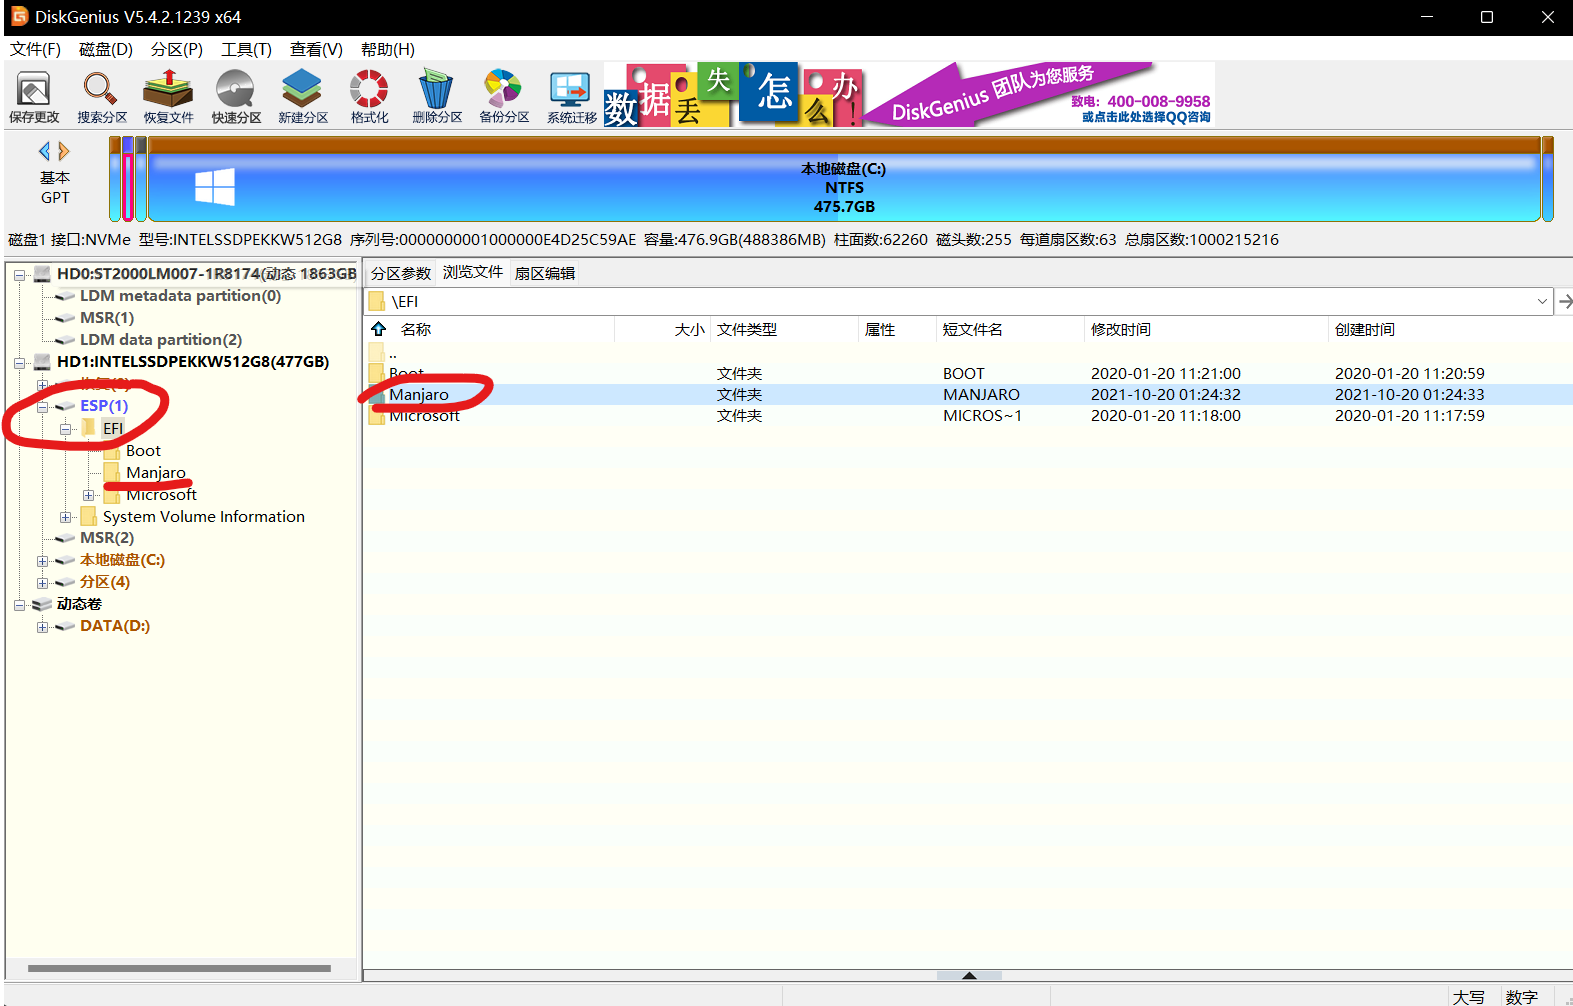Viewport: 1573px width, 1006px height.
Task: Select the 格式化 format icon
Action: click(x=369, y=96)
